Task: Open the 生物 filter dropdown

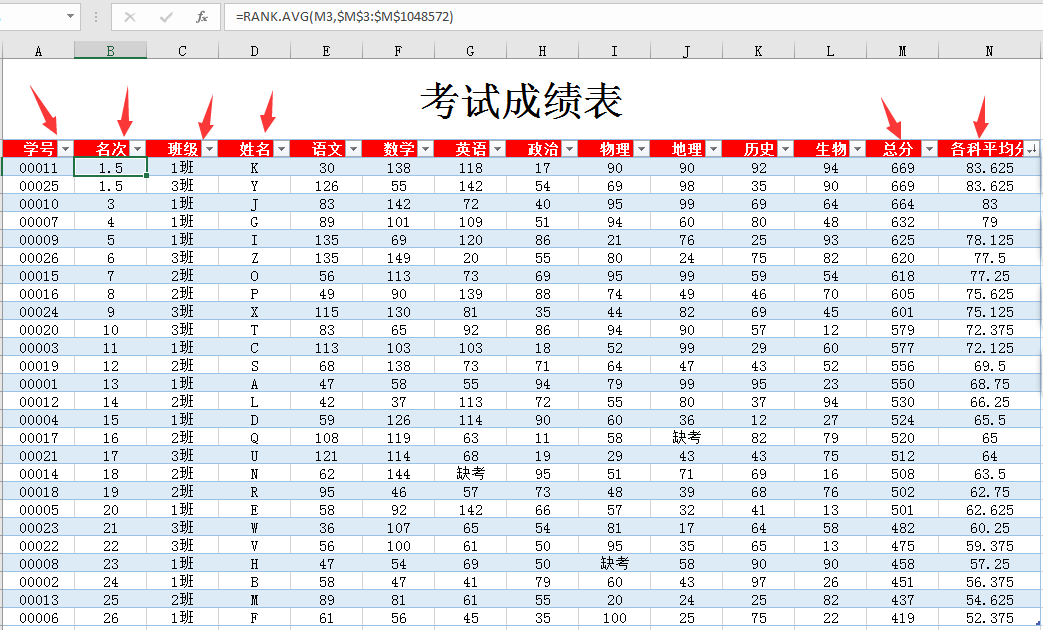Action: [858, 148]
